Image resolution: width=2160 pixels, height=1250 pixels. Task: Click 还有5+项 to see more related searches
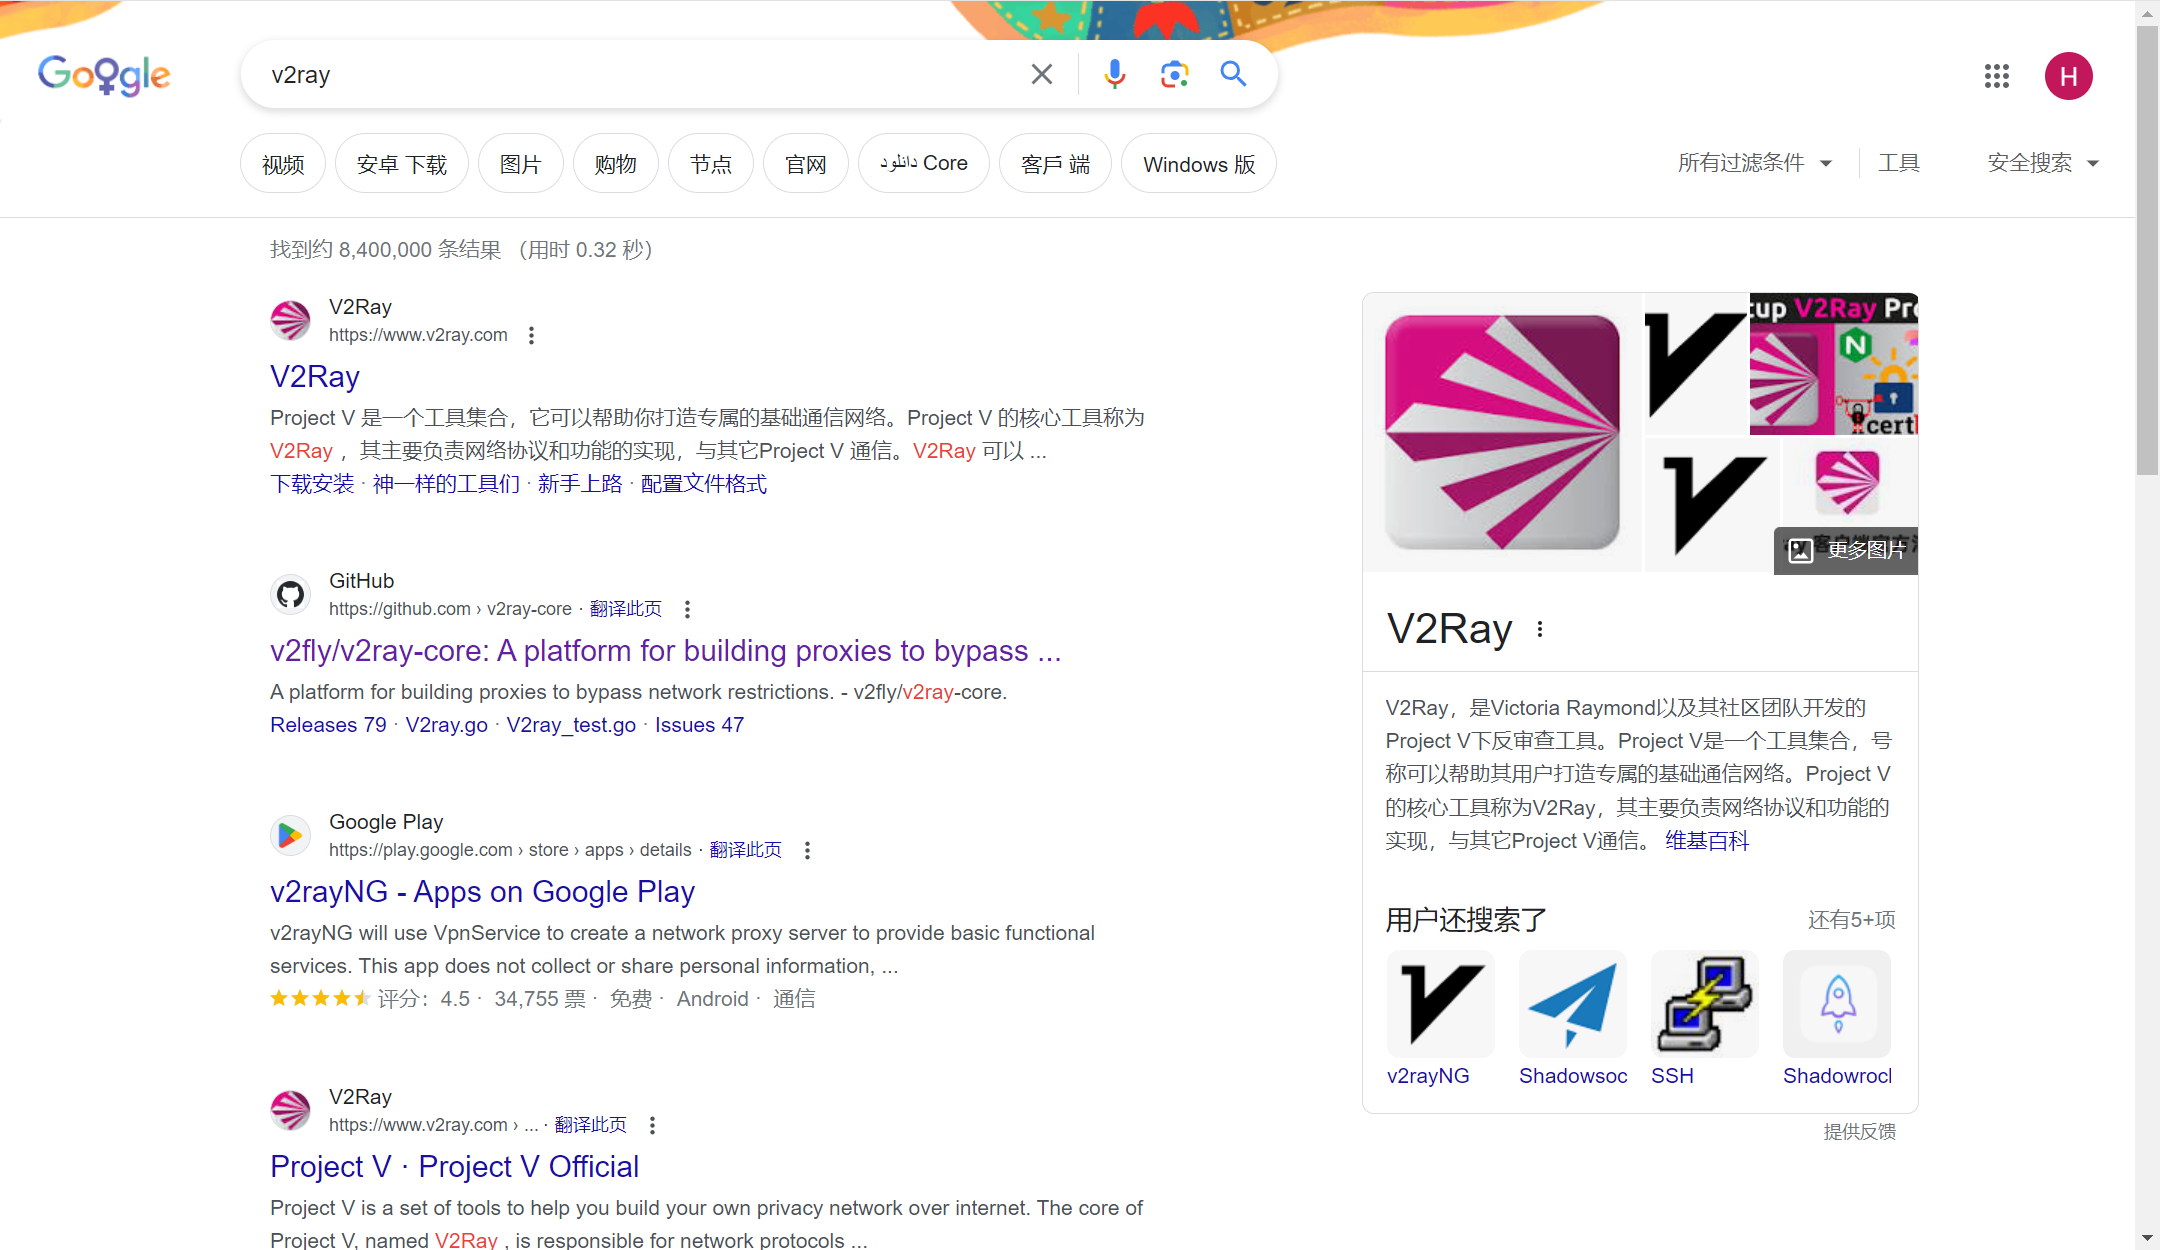[1852, 920]
